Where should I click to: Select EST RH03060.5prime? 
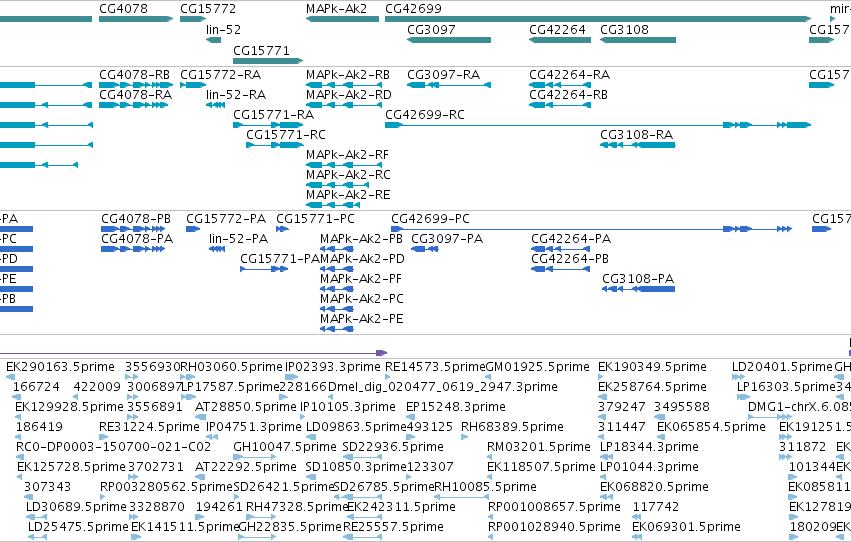(x=231, y=367)
